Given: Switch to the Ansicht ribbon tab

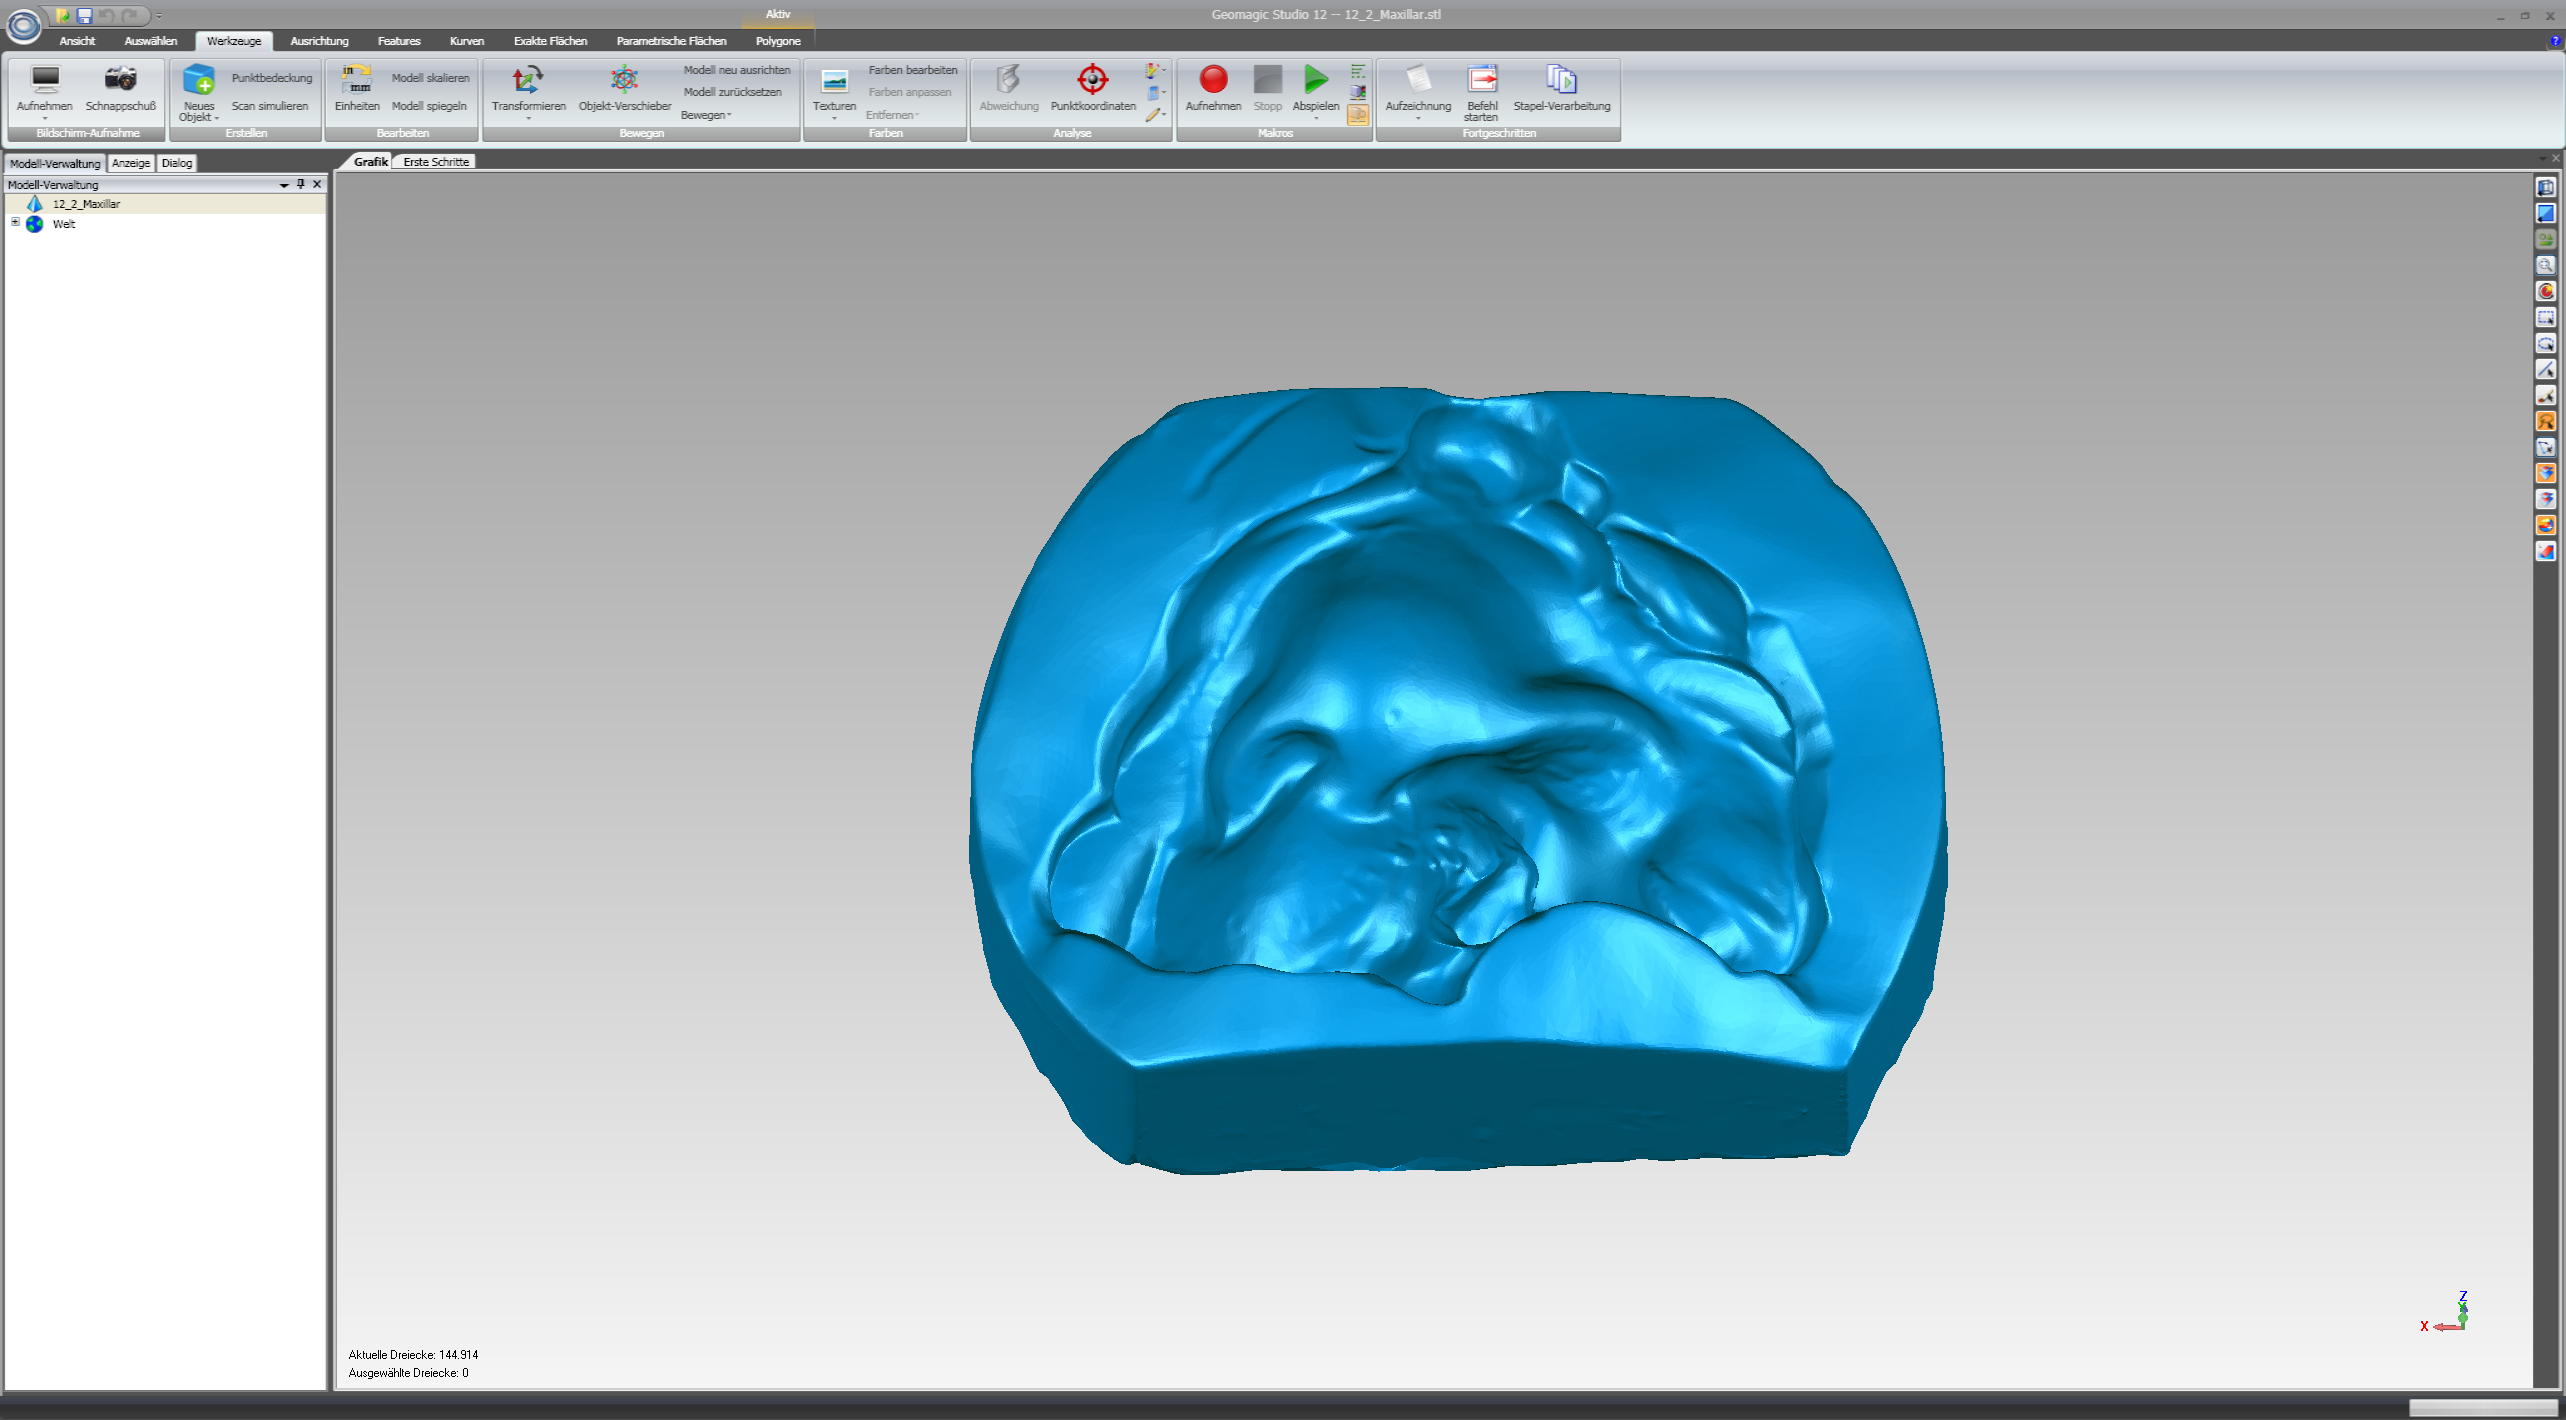Looking at the screenshot, I should [77, 41].
